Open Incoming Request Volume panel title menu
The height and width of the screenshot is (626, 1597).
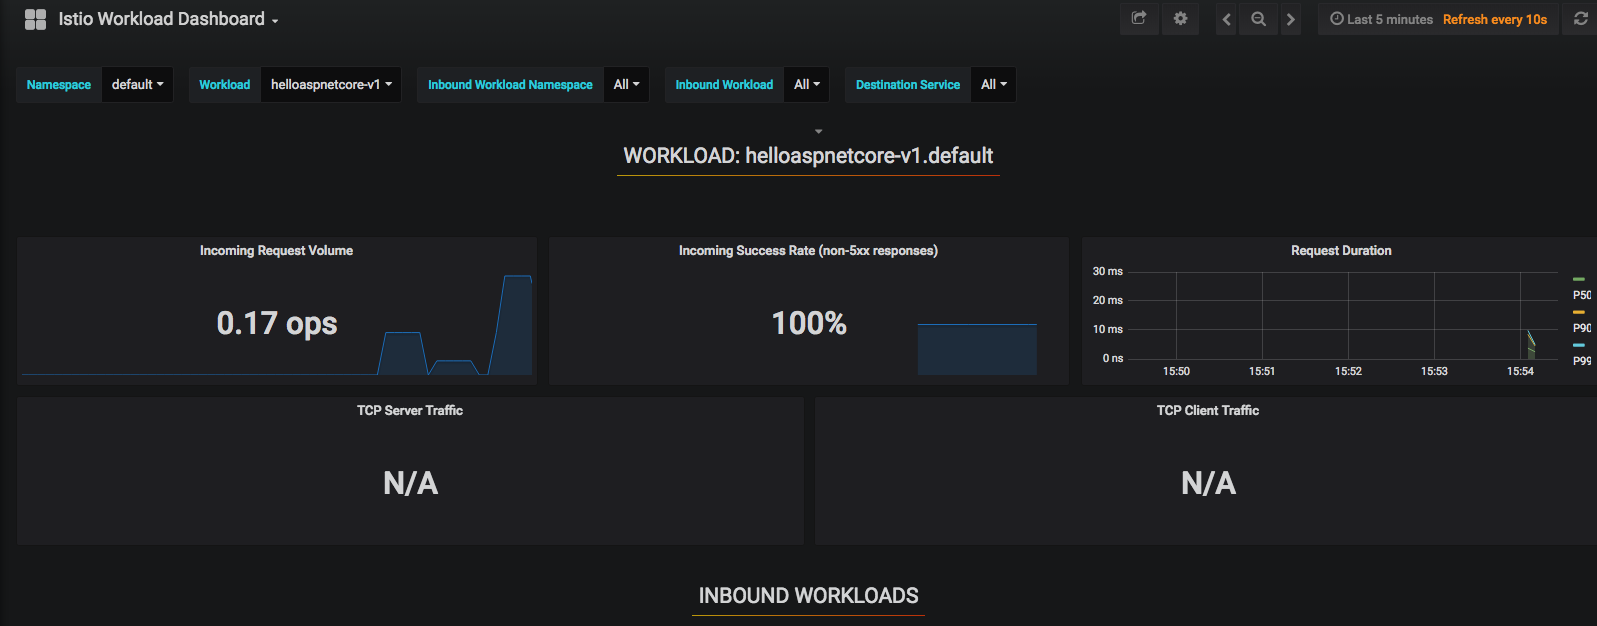276,251
